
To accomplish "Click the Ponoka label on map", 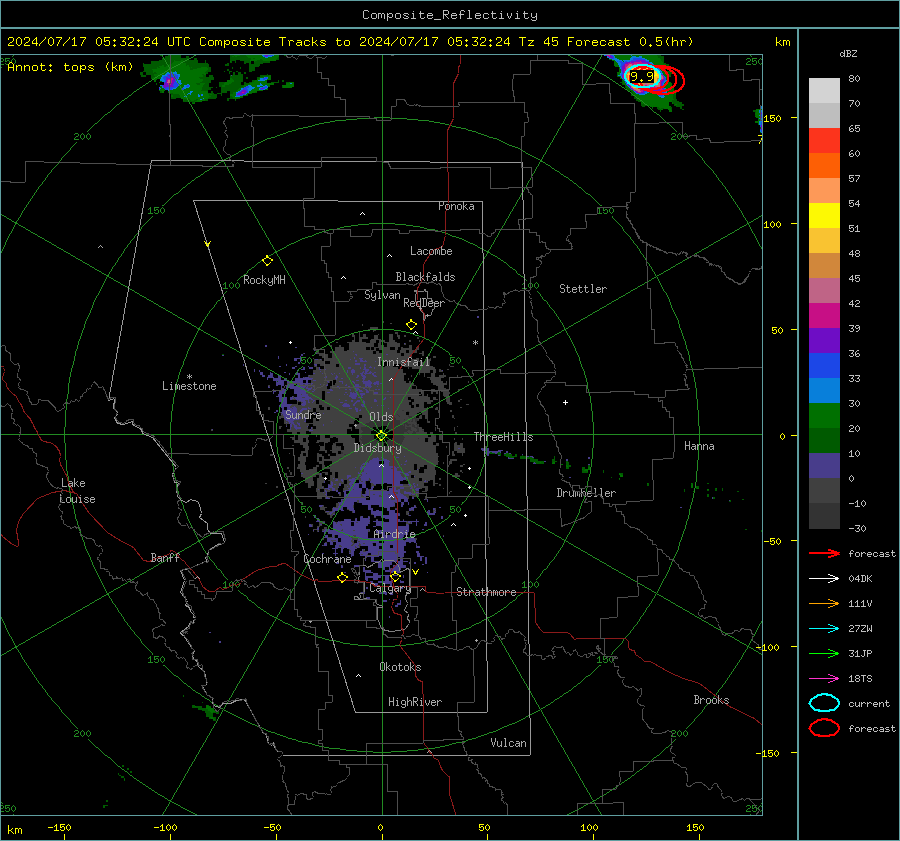I will click(x=456, y=206).
